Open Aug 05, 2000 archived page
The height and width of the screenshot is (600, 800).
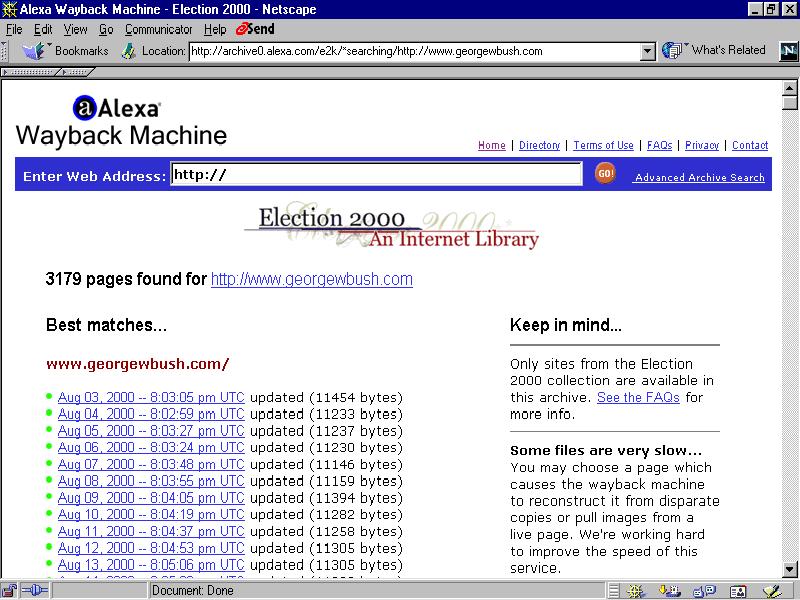click(151, 431)
